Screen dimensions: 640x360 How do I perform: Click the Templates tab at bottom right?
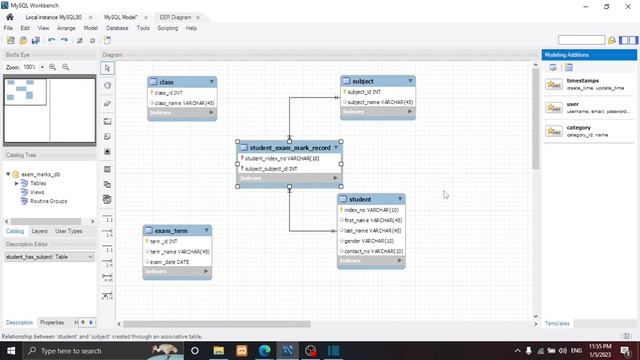coord(557,323)
